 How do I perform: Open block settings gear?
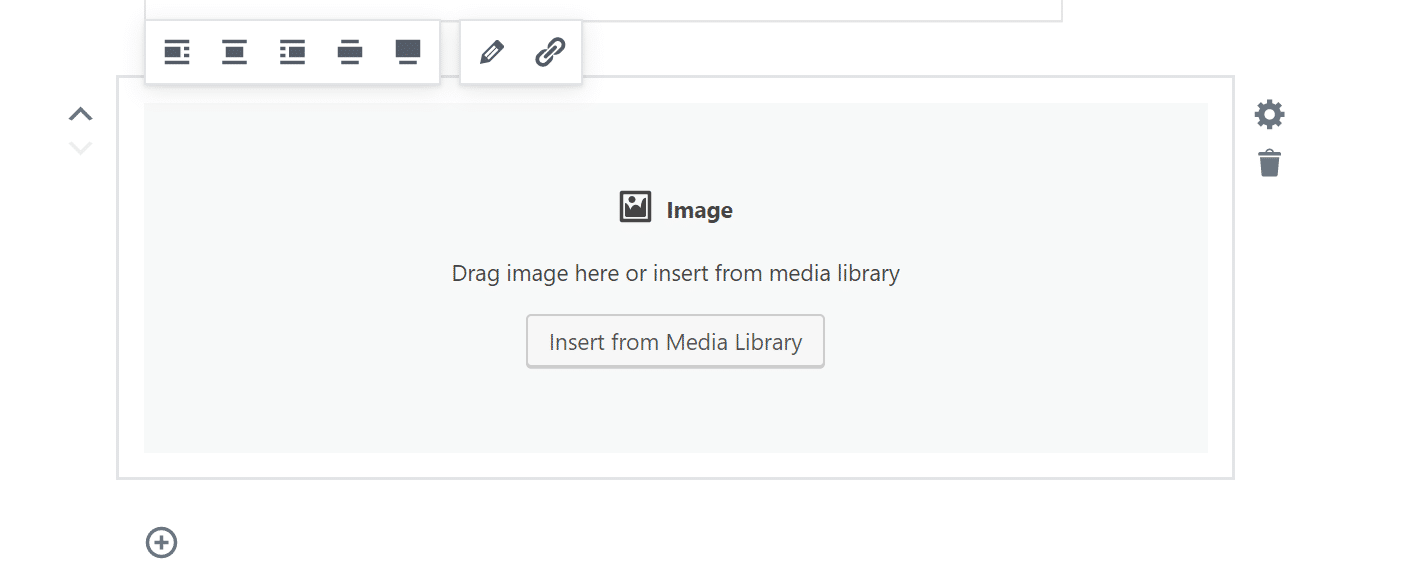coord(1269,114)
